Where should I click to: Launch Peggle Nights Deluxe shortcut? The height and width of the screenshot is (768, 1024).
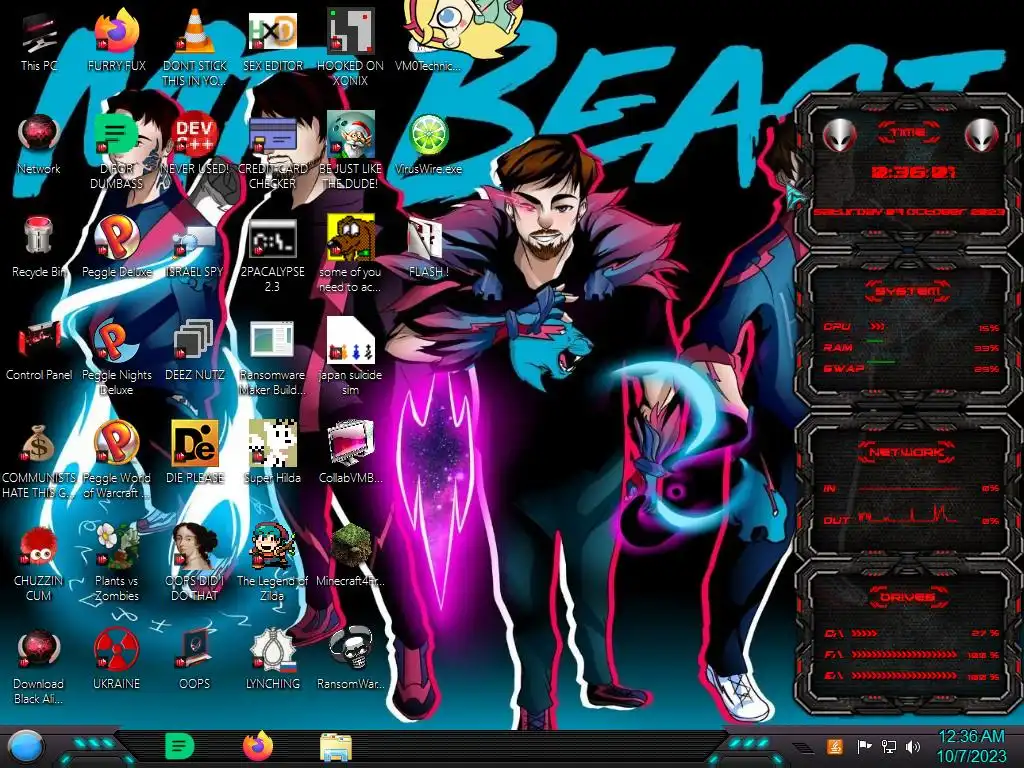coord(116,341)
